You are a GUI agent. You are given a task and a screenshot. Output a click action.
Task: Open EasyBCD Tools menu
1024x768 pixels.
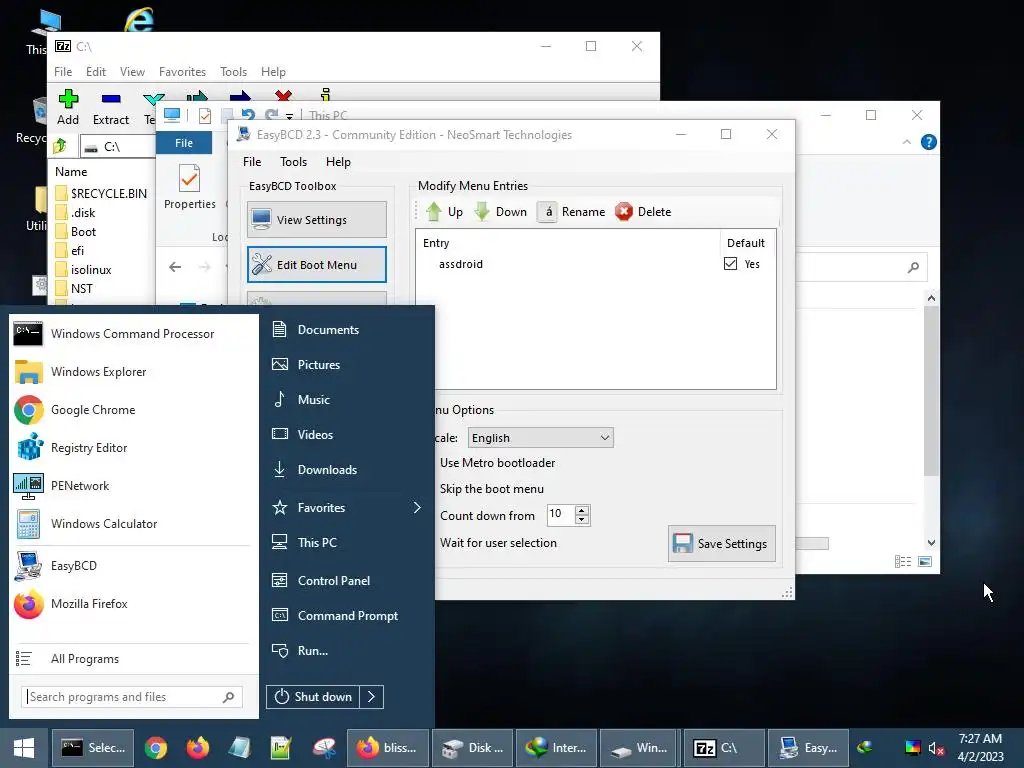(x=293, y=162)
